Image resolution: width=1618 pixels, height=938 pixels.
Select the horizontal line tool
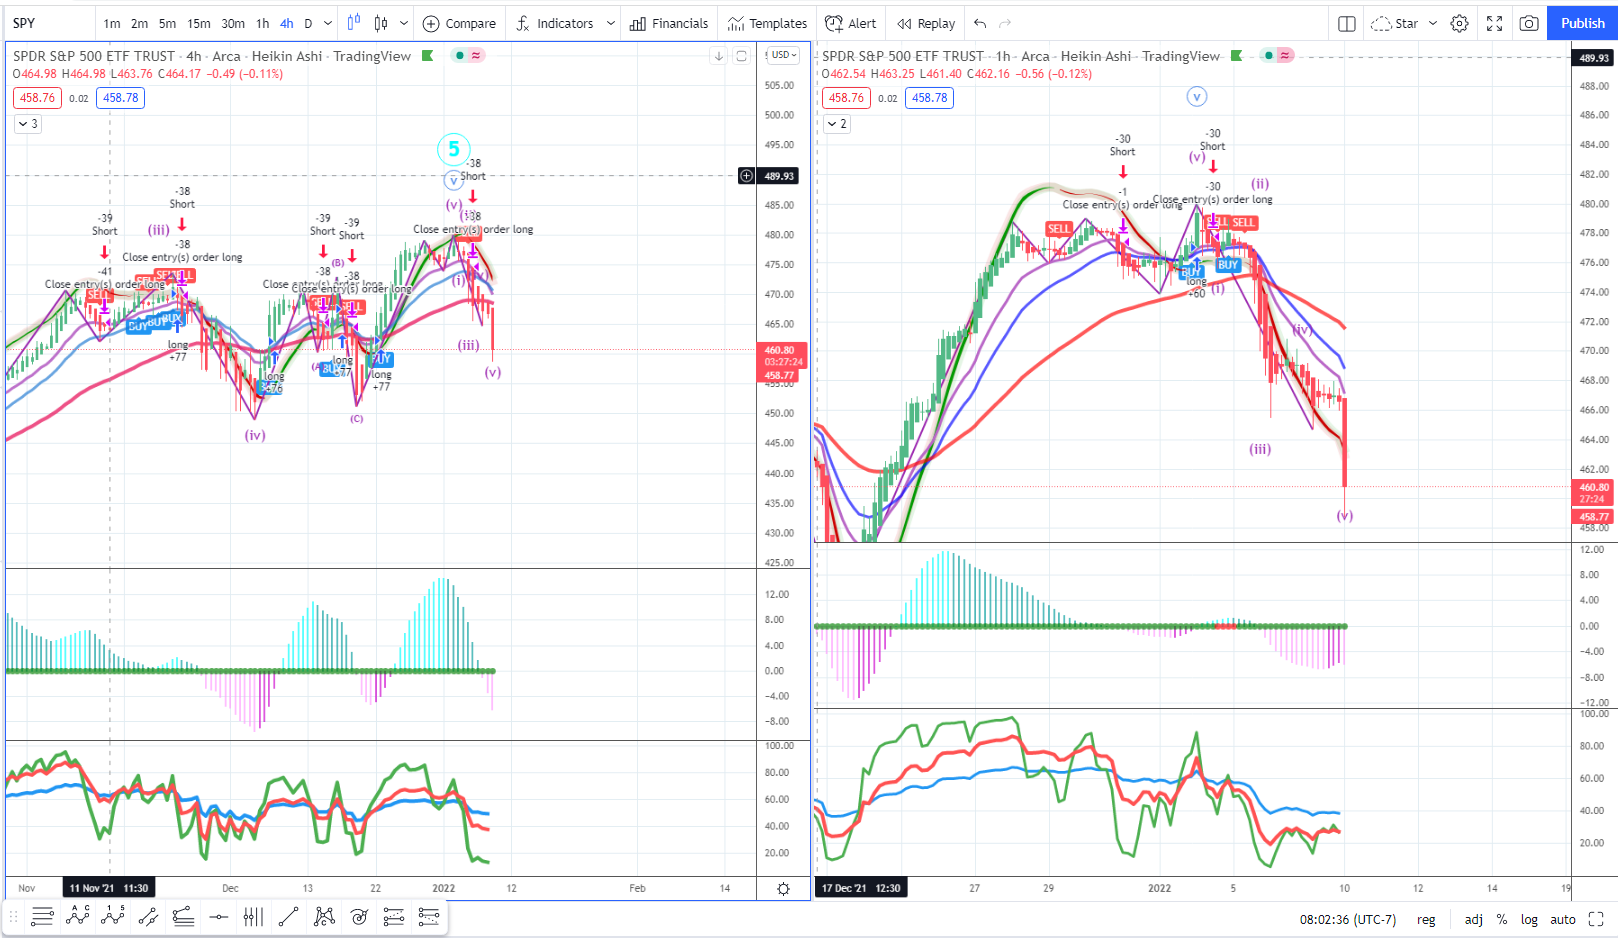click(218, 916)
